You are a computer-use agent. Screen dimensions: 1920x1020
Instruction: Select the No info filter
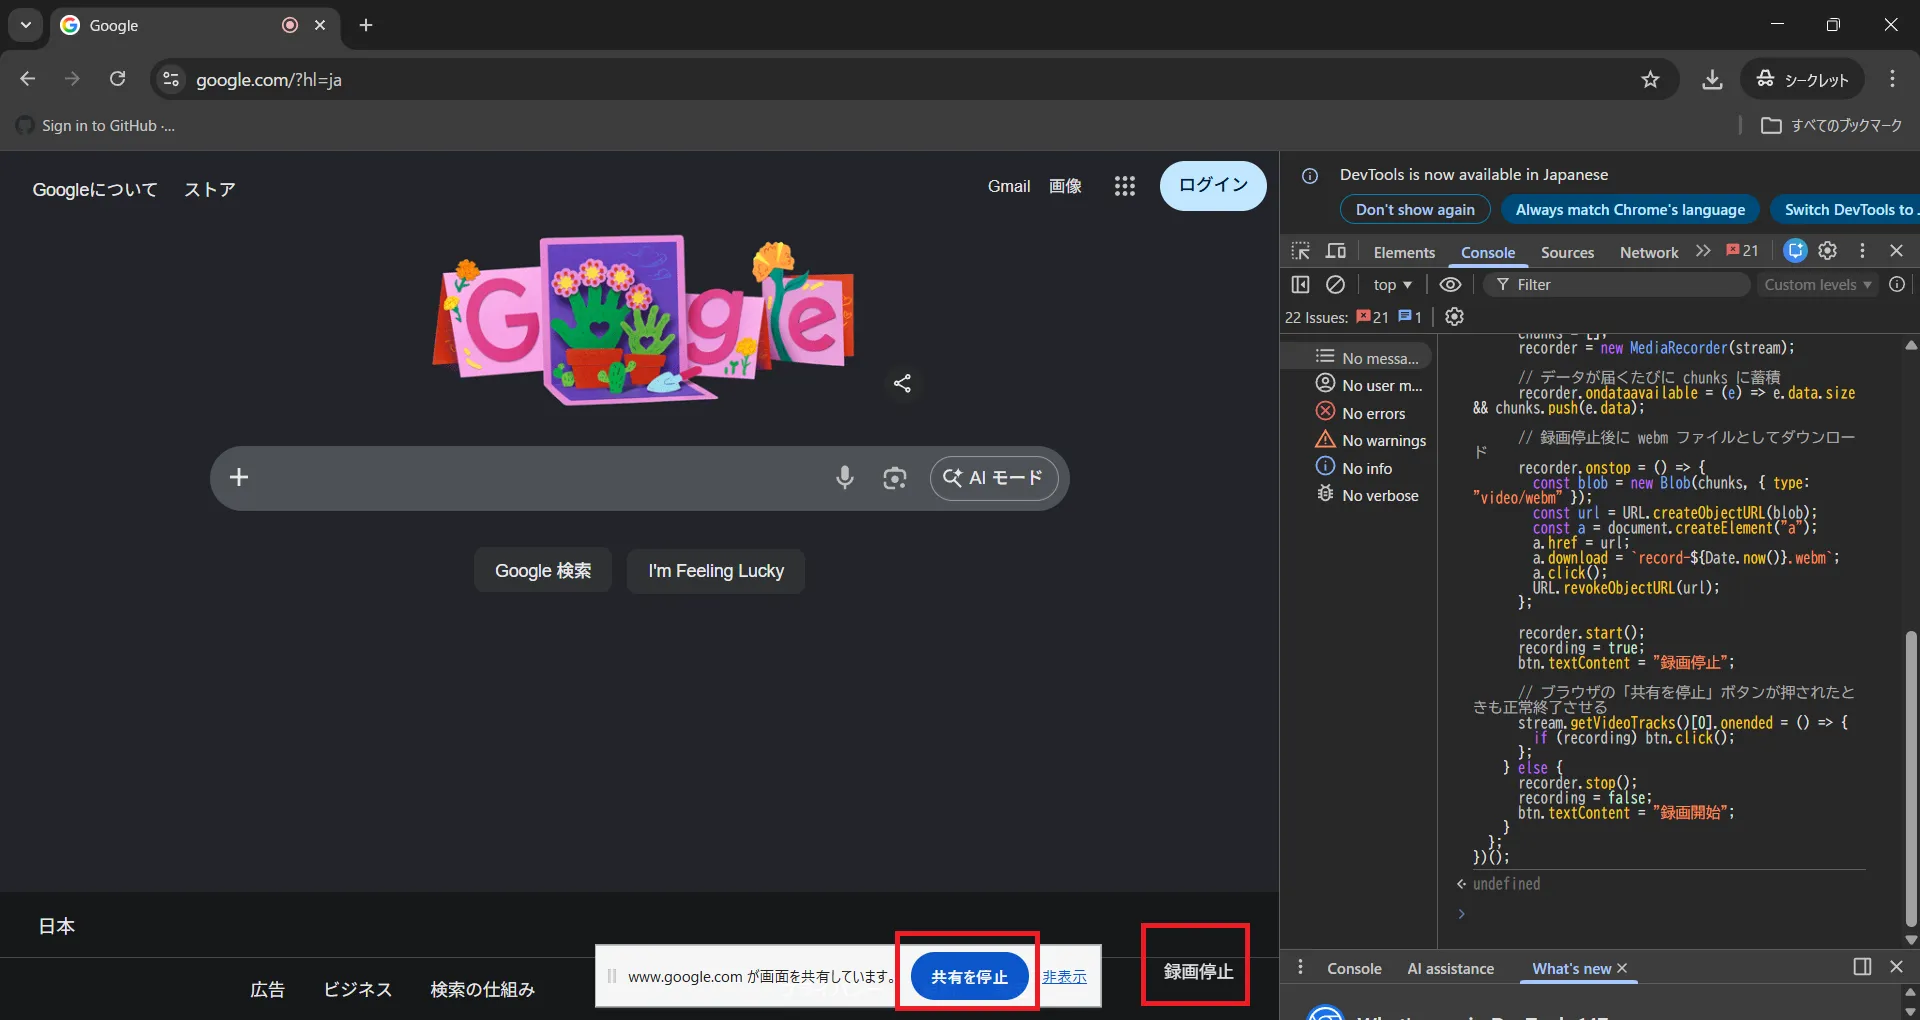(x=1354, y=467)
